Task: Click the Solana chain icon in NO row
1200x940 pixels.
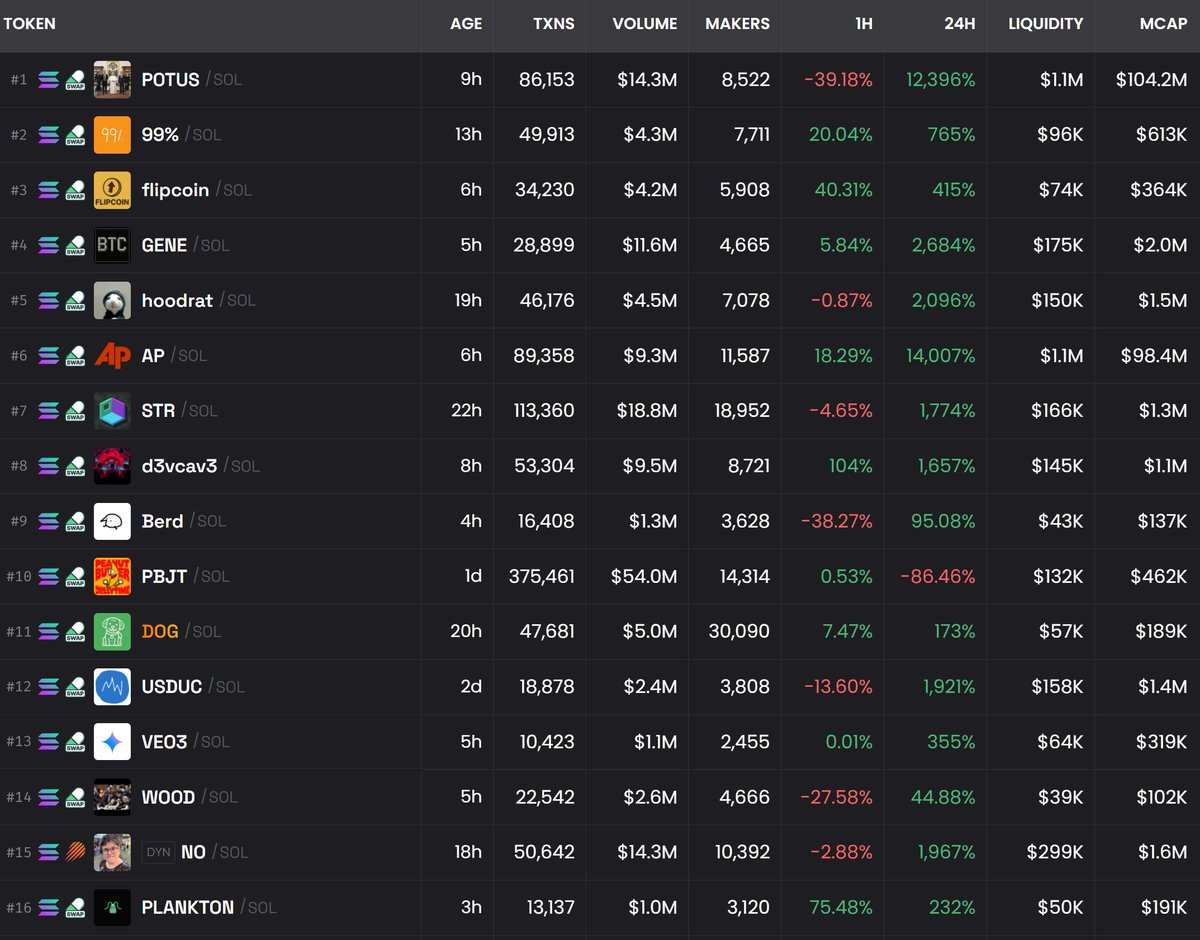Action: pyautogui.click(x=48, y=853)
